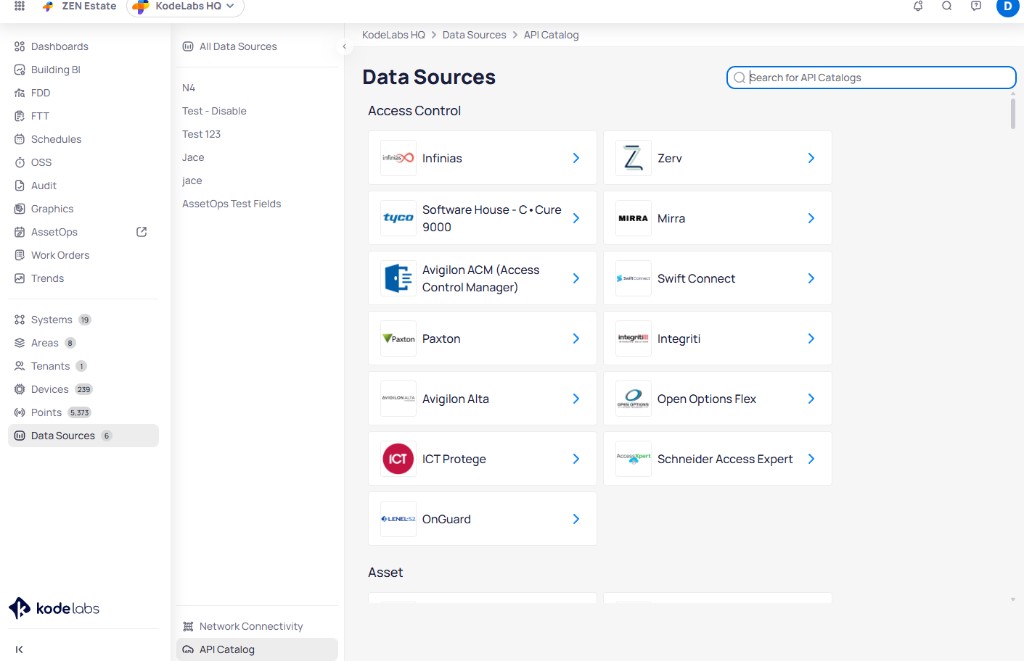Viewport: 1024px width, 661px height.
Task: Click the Mirra logo icon
Action: click(633, 218)
